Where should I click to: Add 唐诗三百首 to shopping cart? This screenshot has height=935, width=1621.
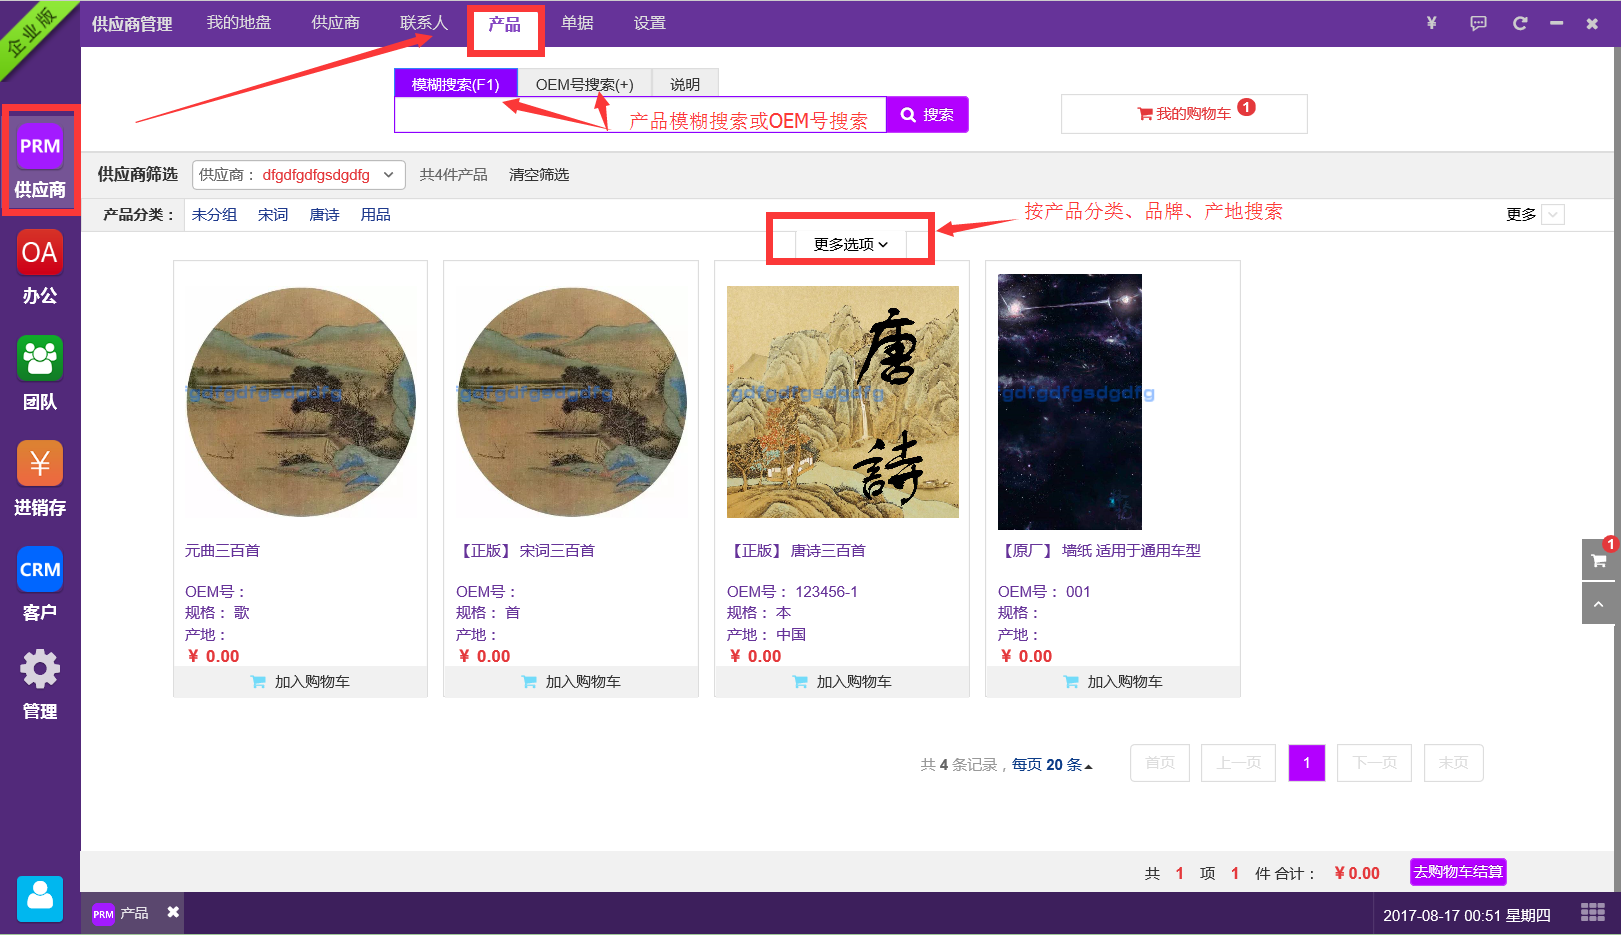(x=842, y=681)
